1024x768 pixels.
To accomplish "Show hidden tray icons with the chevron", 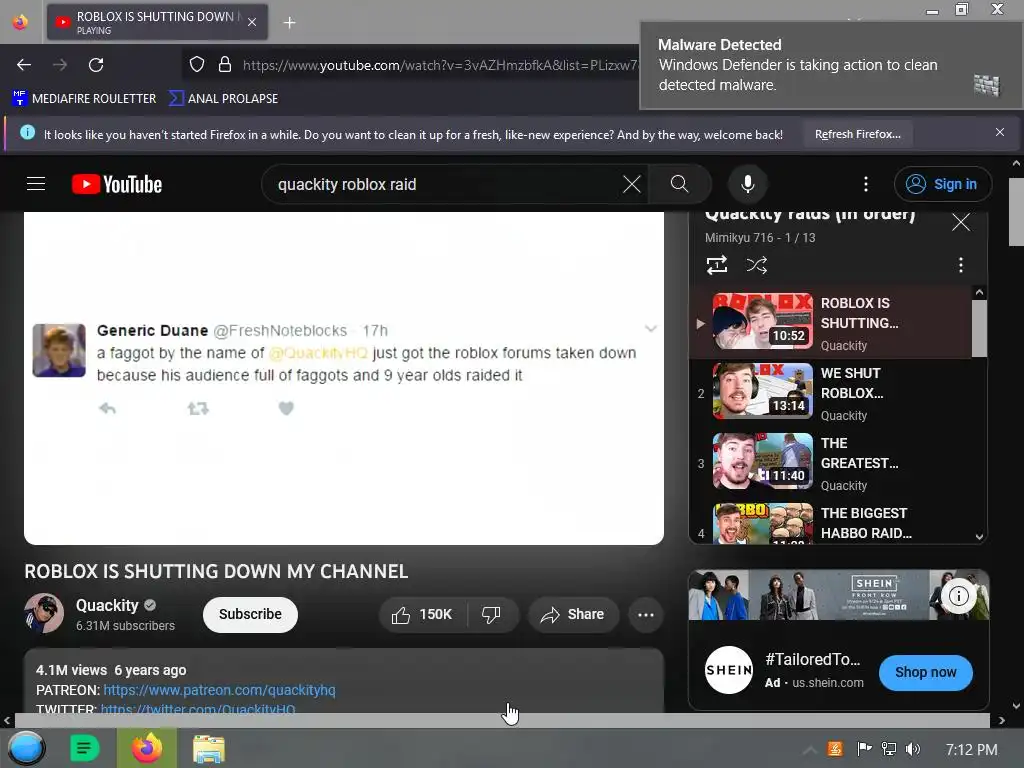I will pos(809,749).
